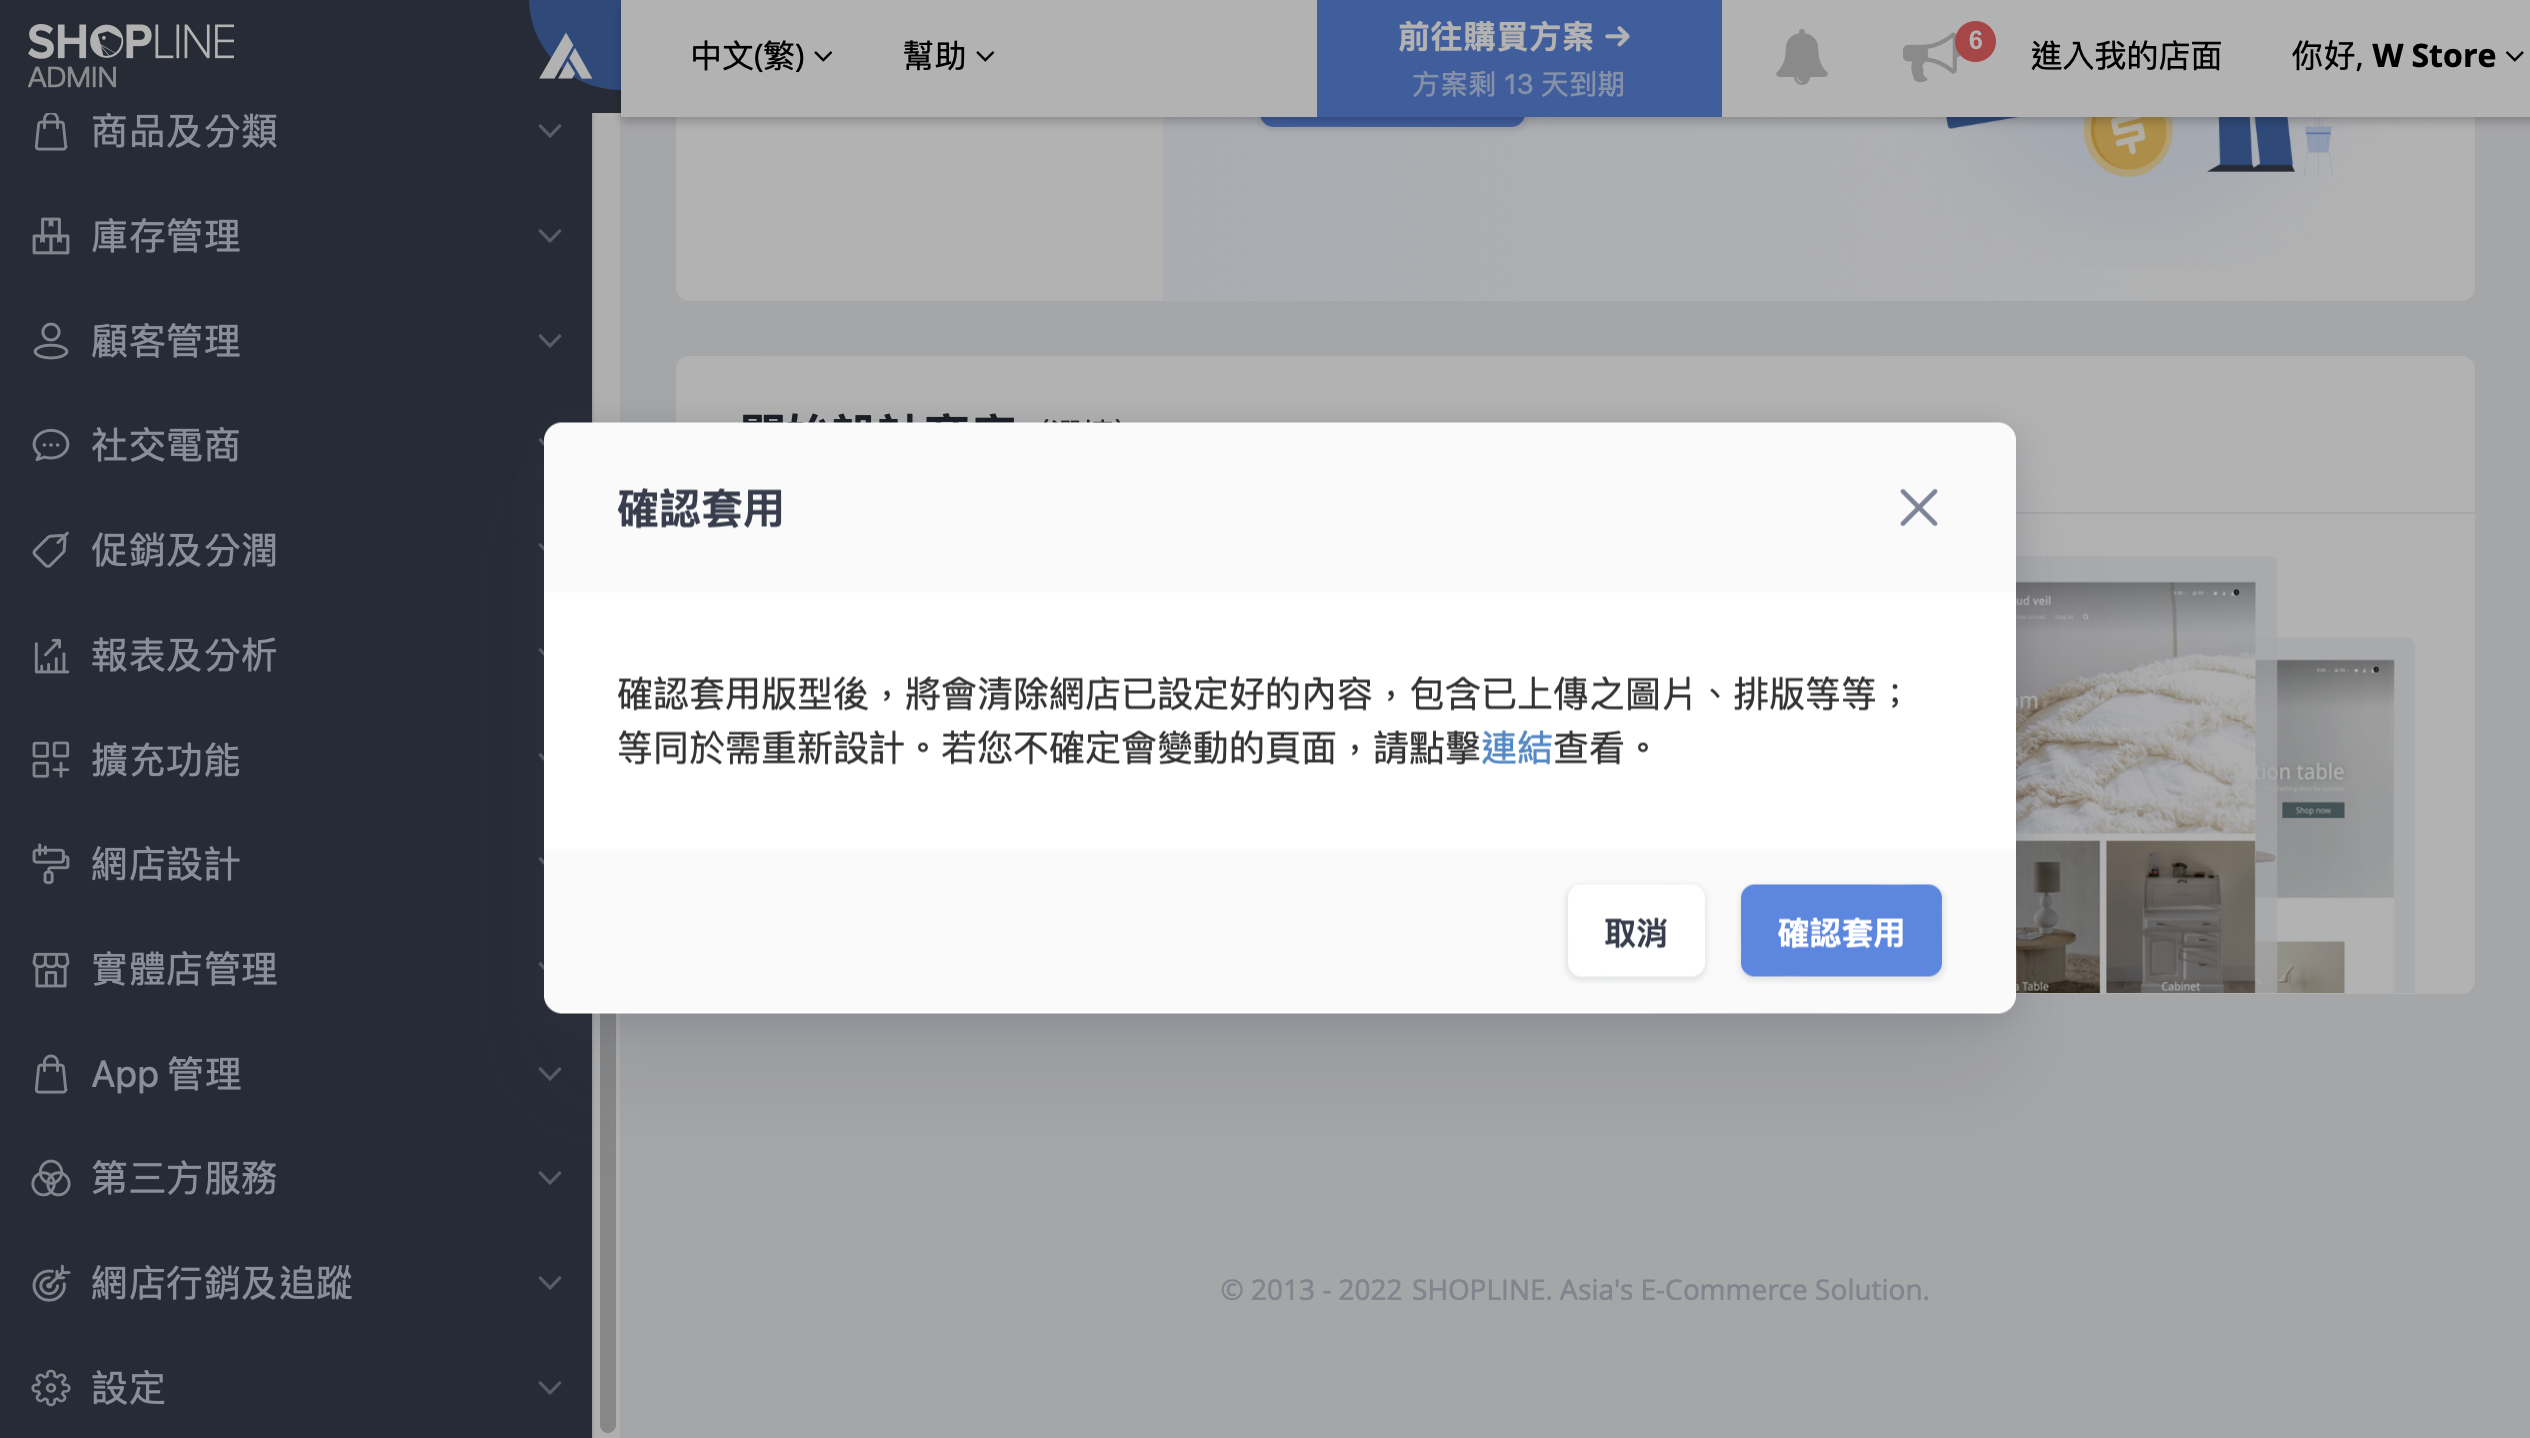
Task: Click the 顧客管理 person icon
Action: coord(50,341)
